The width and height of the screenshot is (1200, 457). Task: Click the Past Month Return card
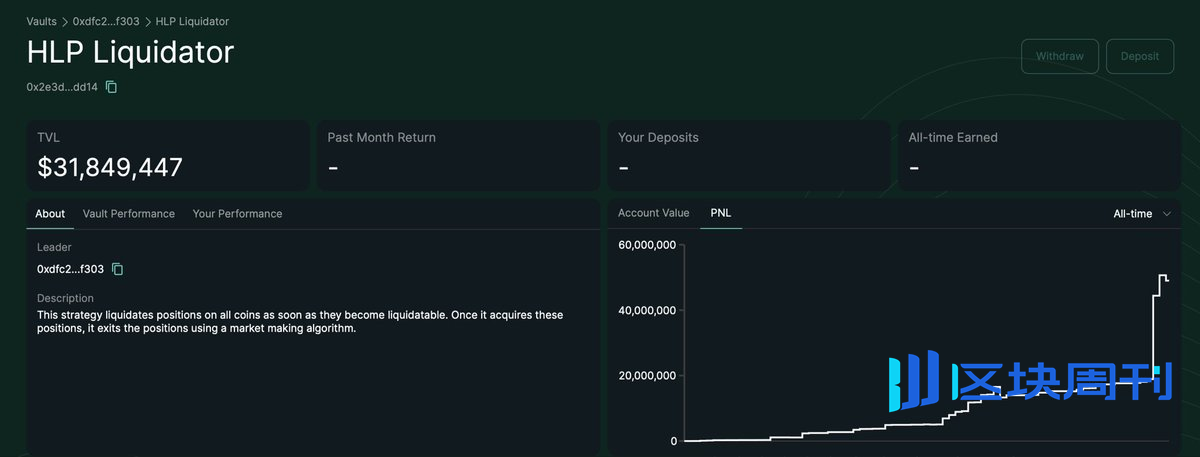click(458, 156)
